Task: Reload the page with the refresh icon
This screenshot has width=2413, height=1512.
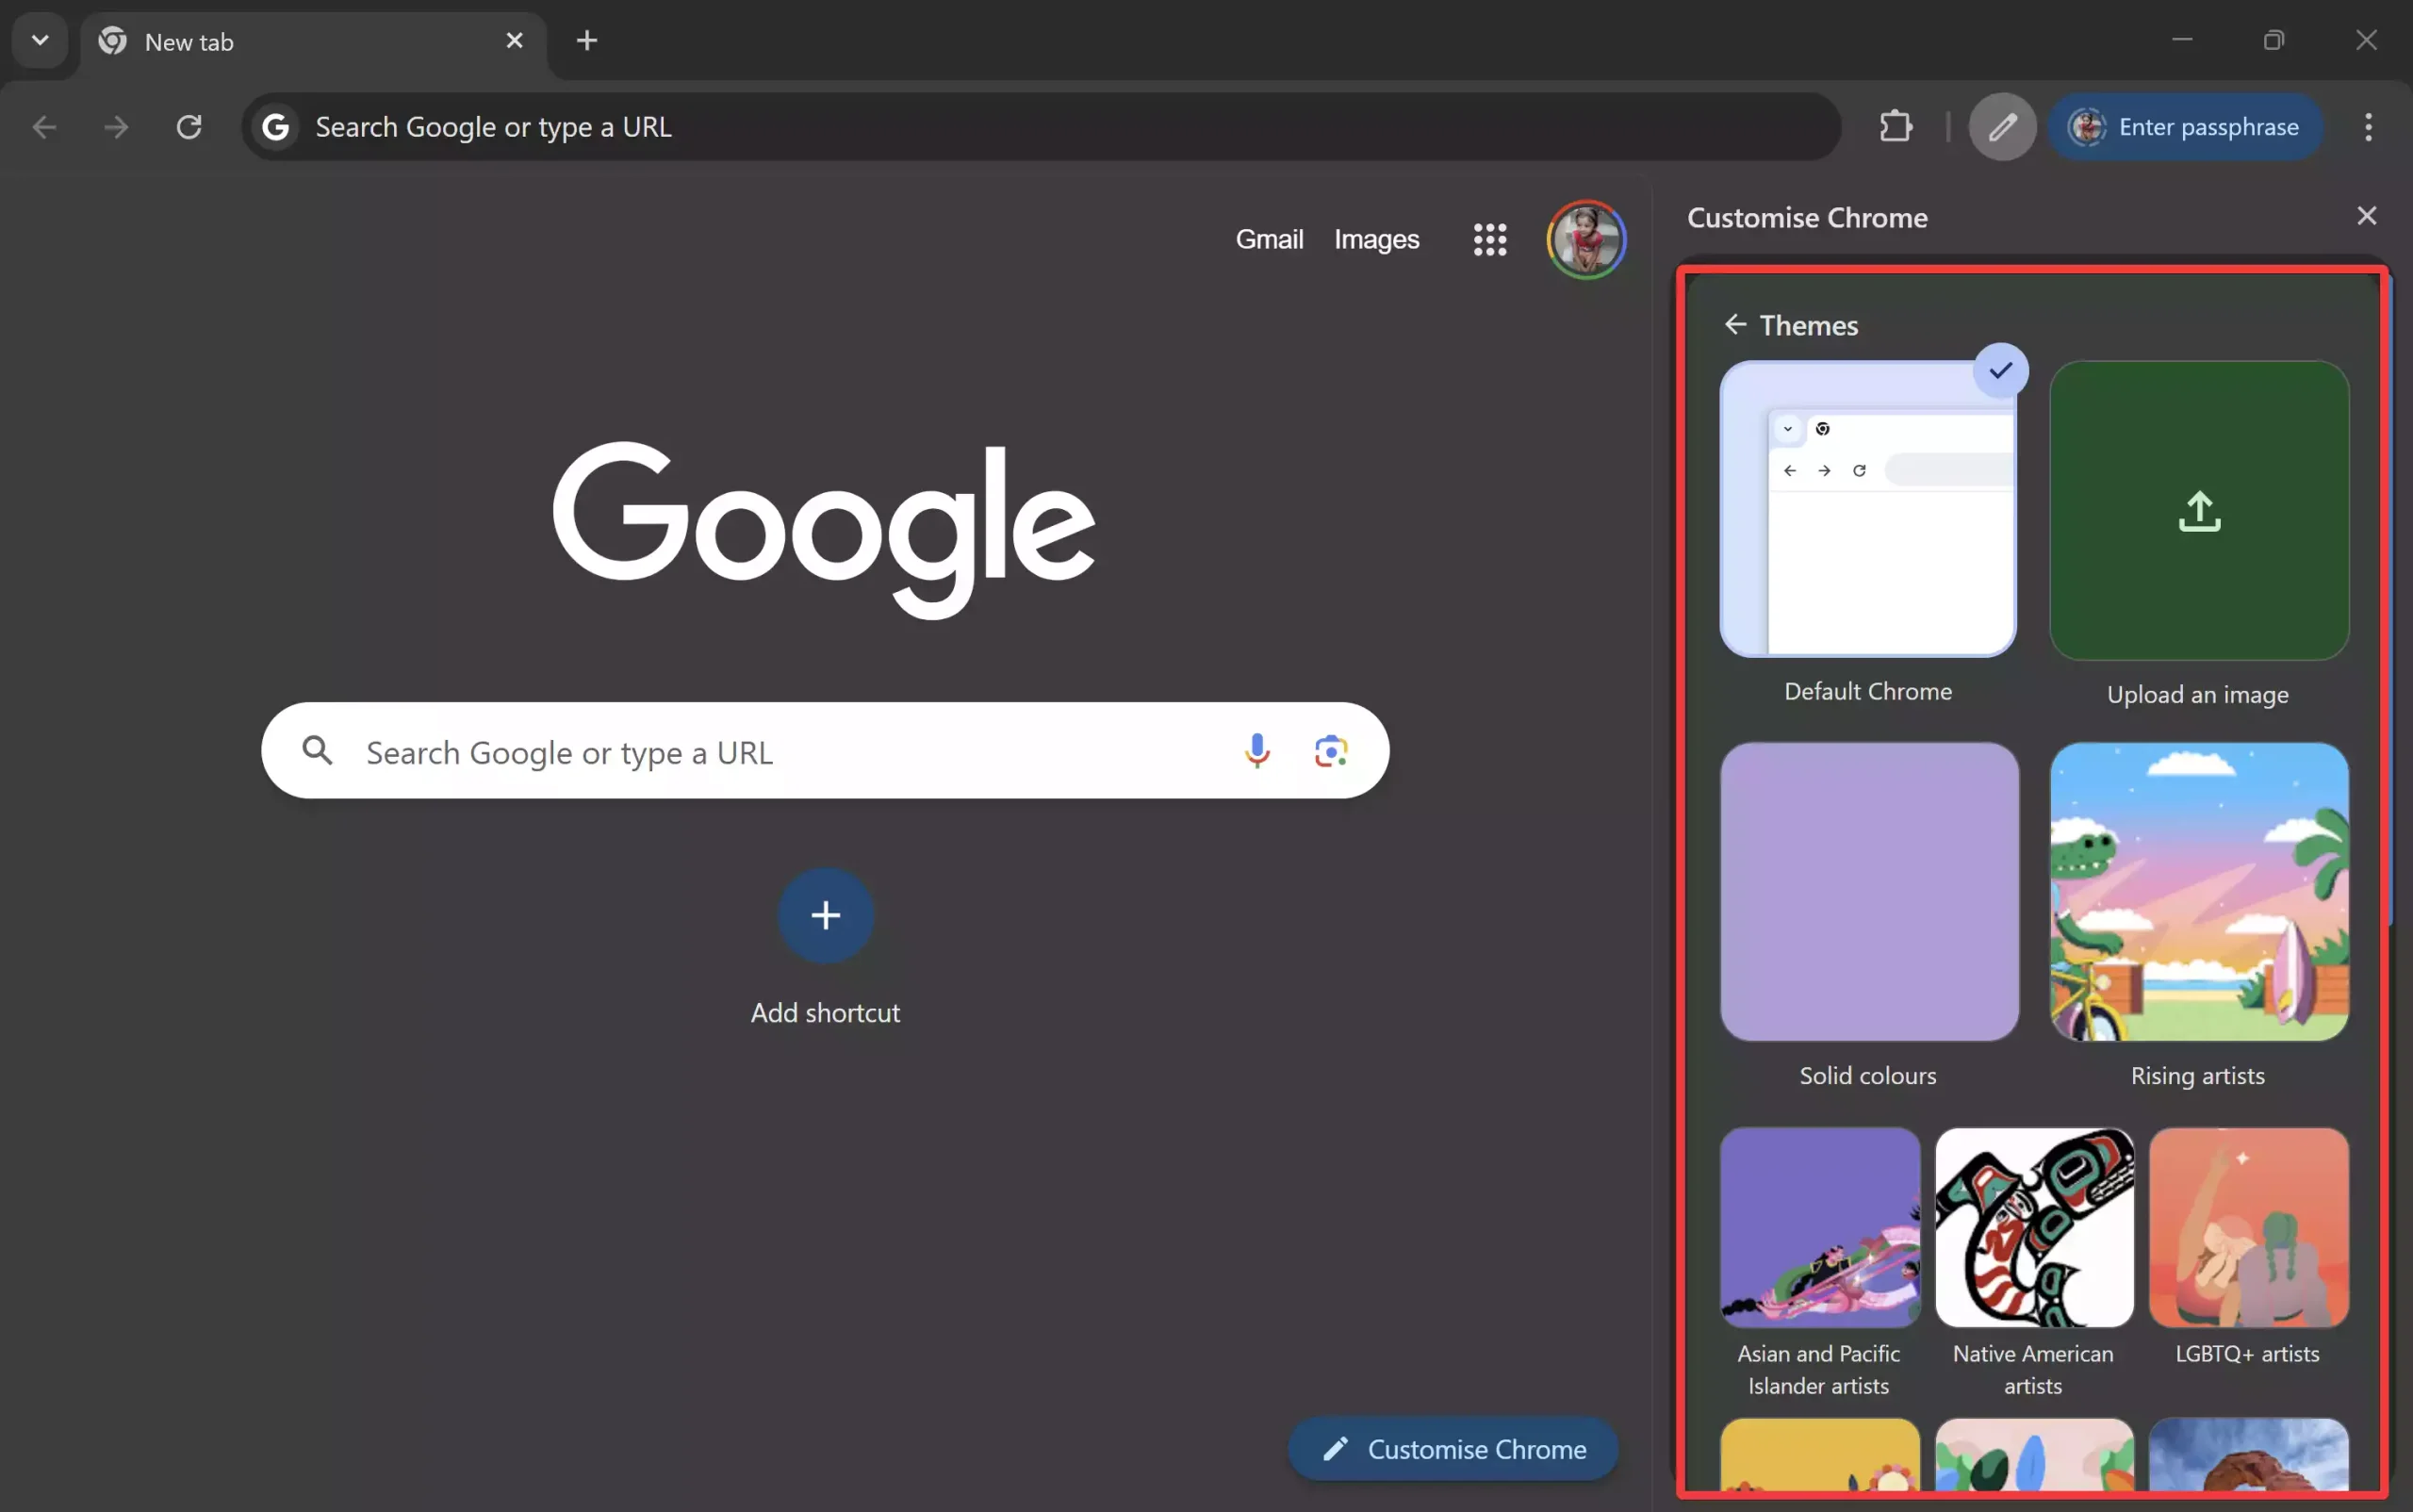Action: tap(189, 126)
